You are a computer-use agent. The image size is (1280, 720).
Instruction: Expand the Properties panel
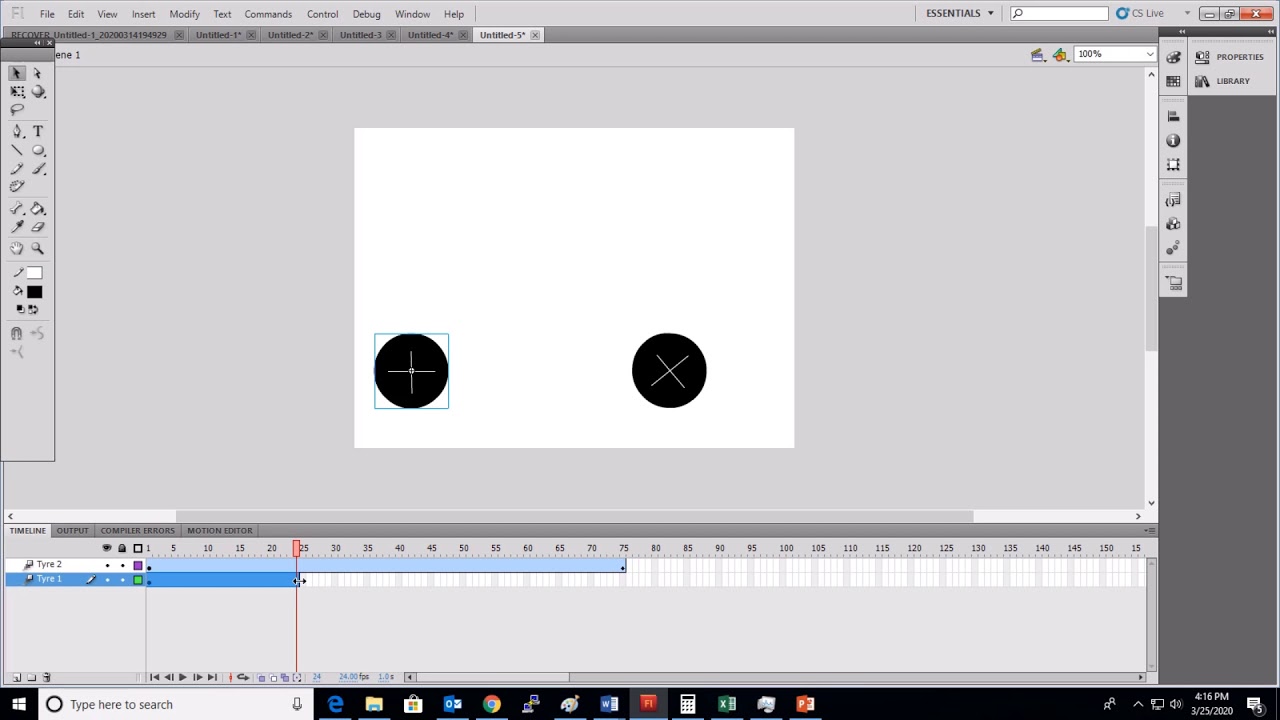click(1229, 57)
